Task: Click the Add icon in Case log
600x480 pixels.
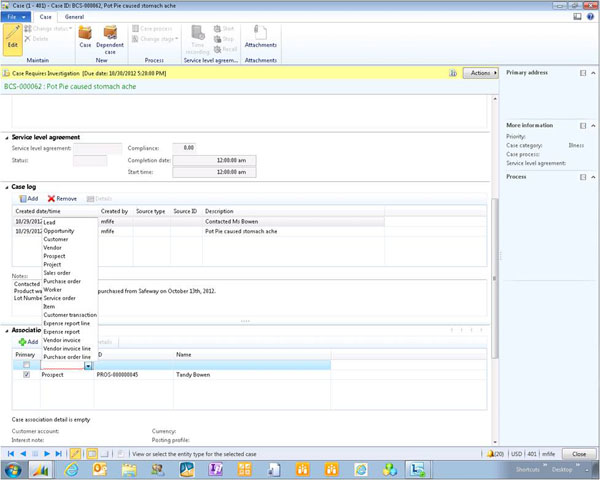Action: pyautogui.click(x=26, y=199)
